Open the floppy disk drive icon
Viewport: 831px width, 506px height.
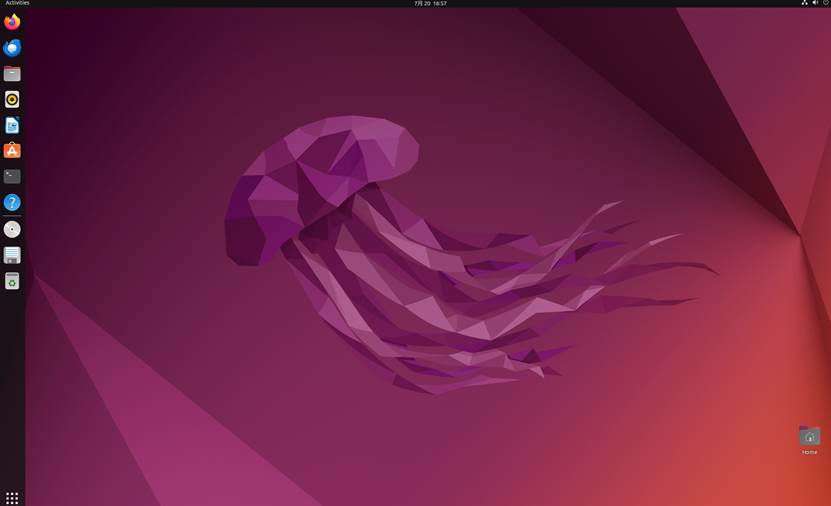coord(12,255)
